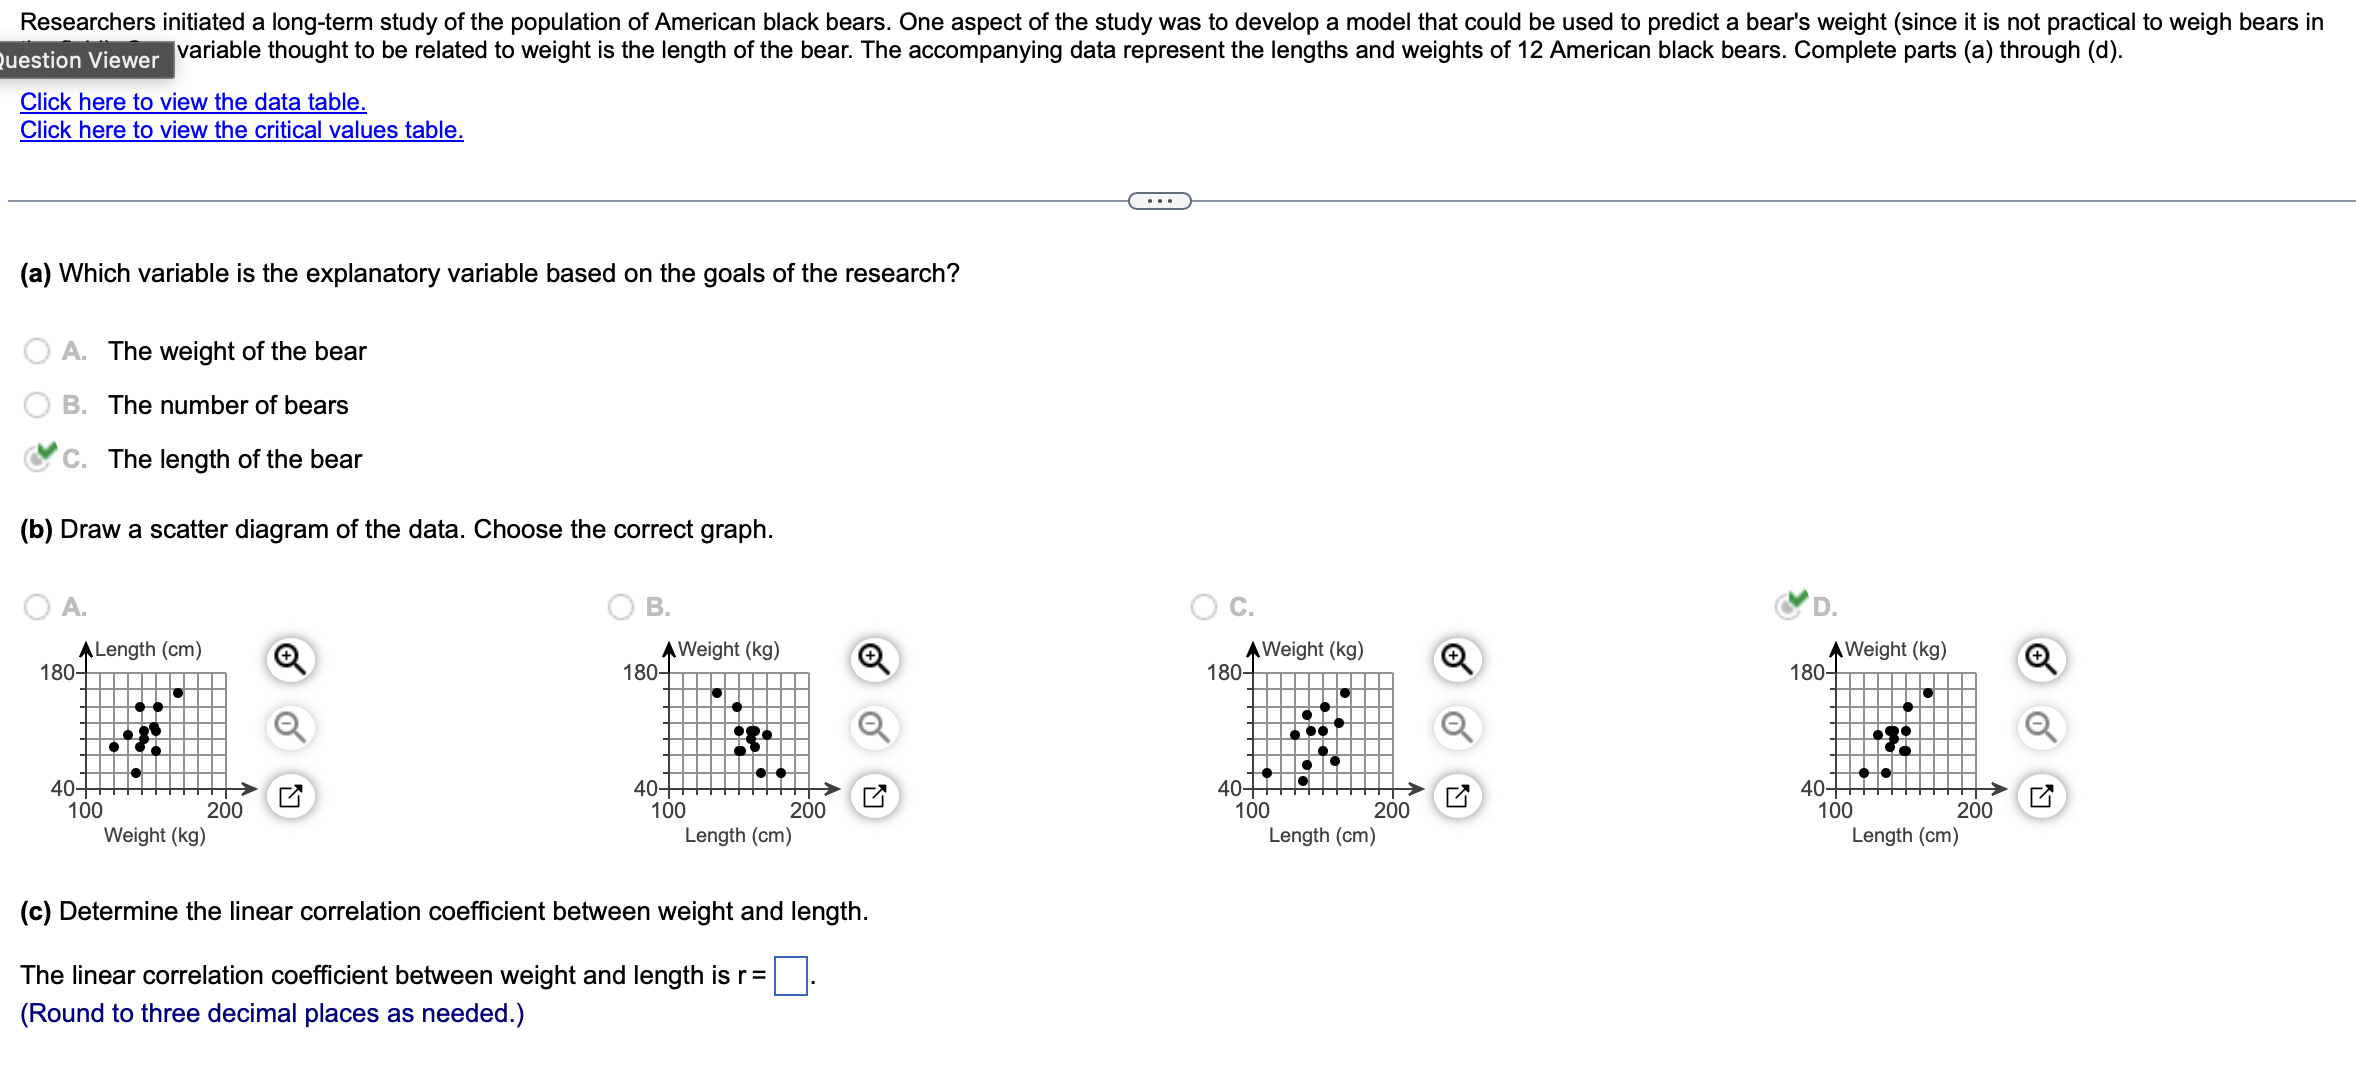Zoom in on scatter graph C
The width and height of the screenshot is (2356, 1066).
coord(1455,659)
